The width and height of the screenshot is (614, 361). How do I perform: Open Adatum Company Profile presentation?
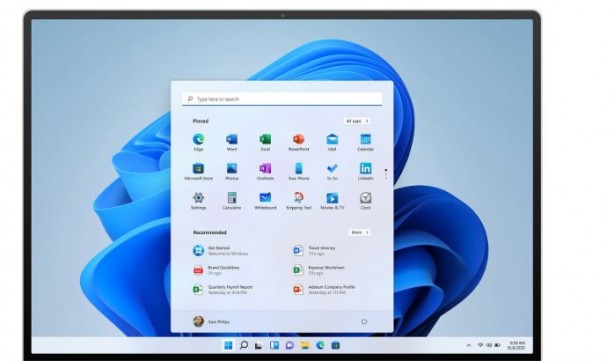324,290
